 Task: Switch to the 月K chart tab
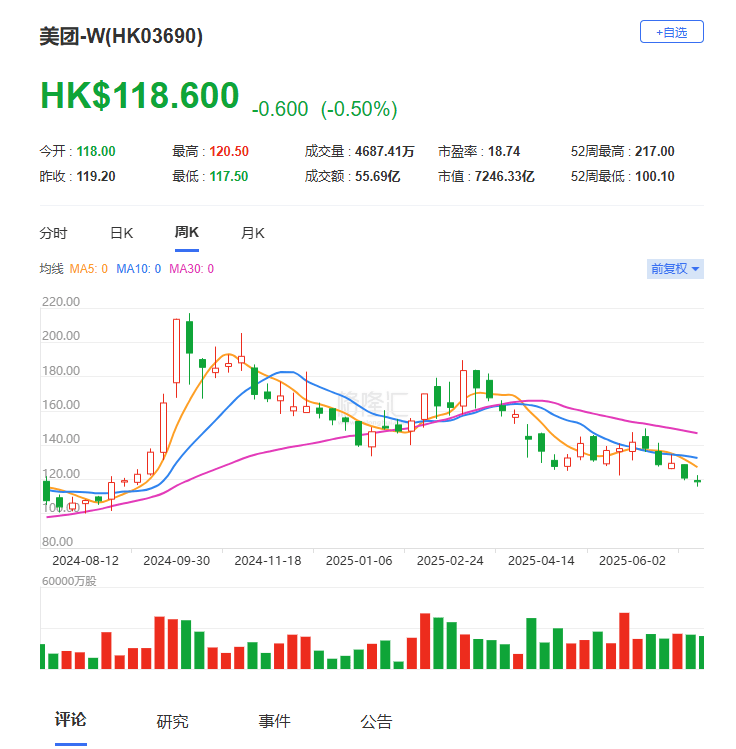[253, 233]
